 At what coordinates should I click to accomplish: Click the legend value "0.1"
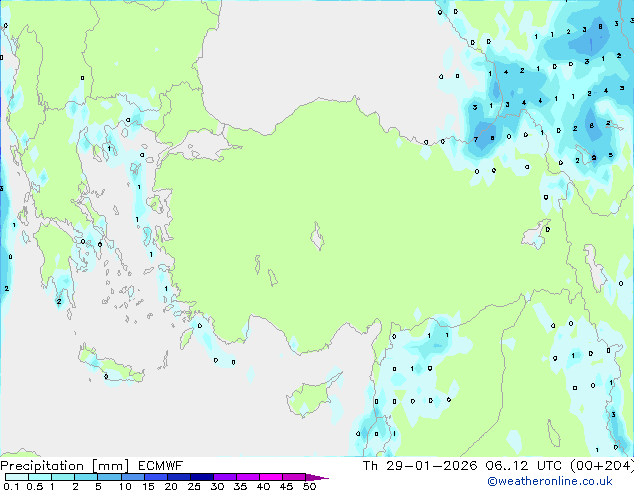click(x=11, y=486)
